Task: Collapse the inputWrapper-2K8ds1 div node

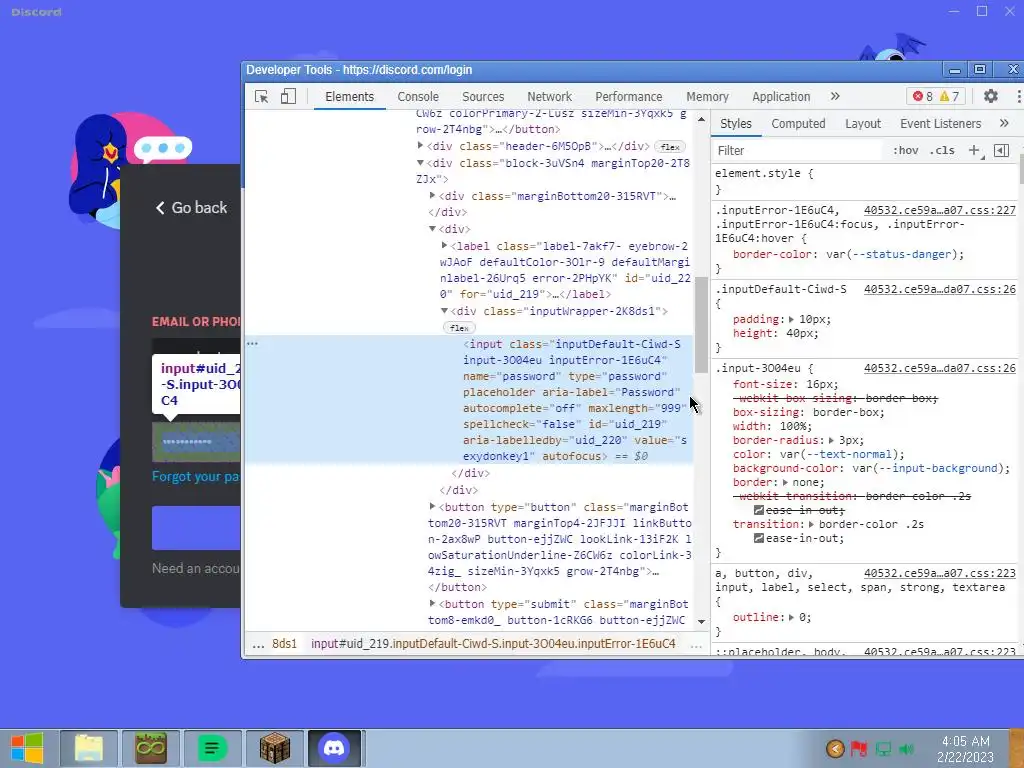Action: tap(444, 311)
